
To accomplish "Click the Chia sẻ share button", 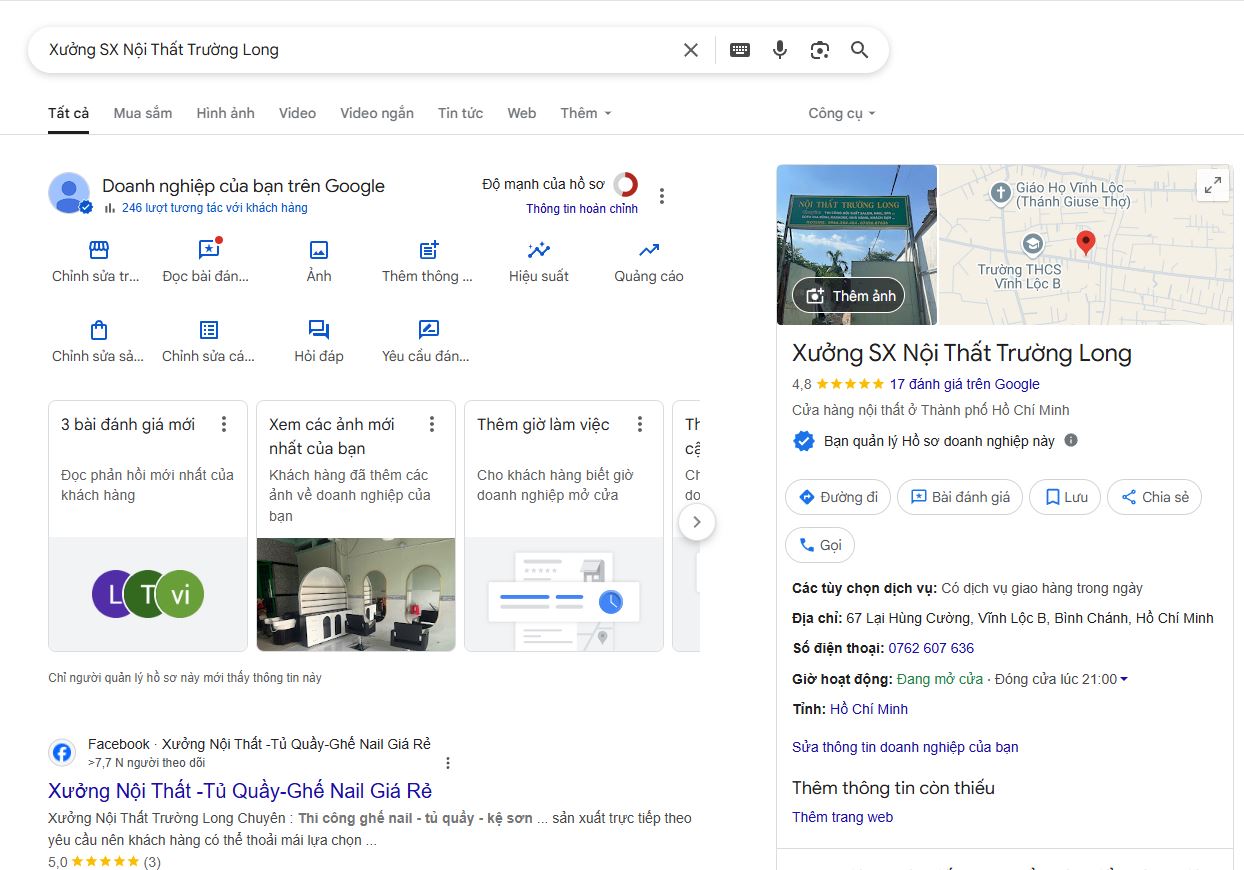I will 1154,497.
